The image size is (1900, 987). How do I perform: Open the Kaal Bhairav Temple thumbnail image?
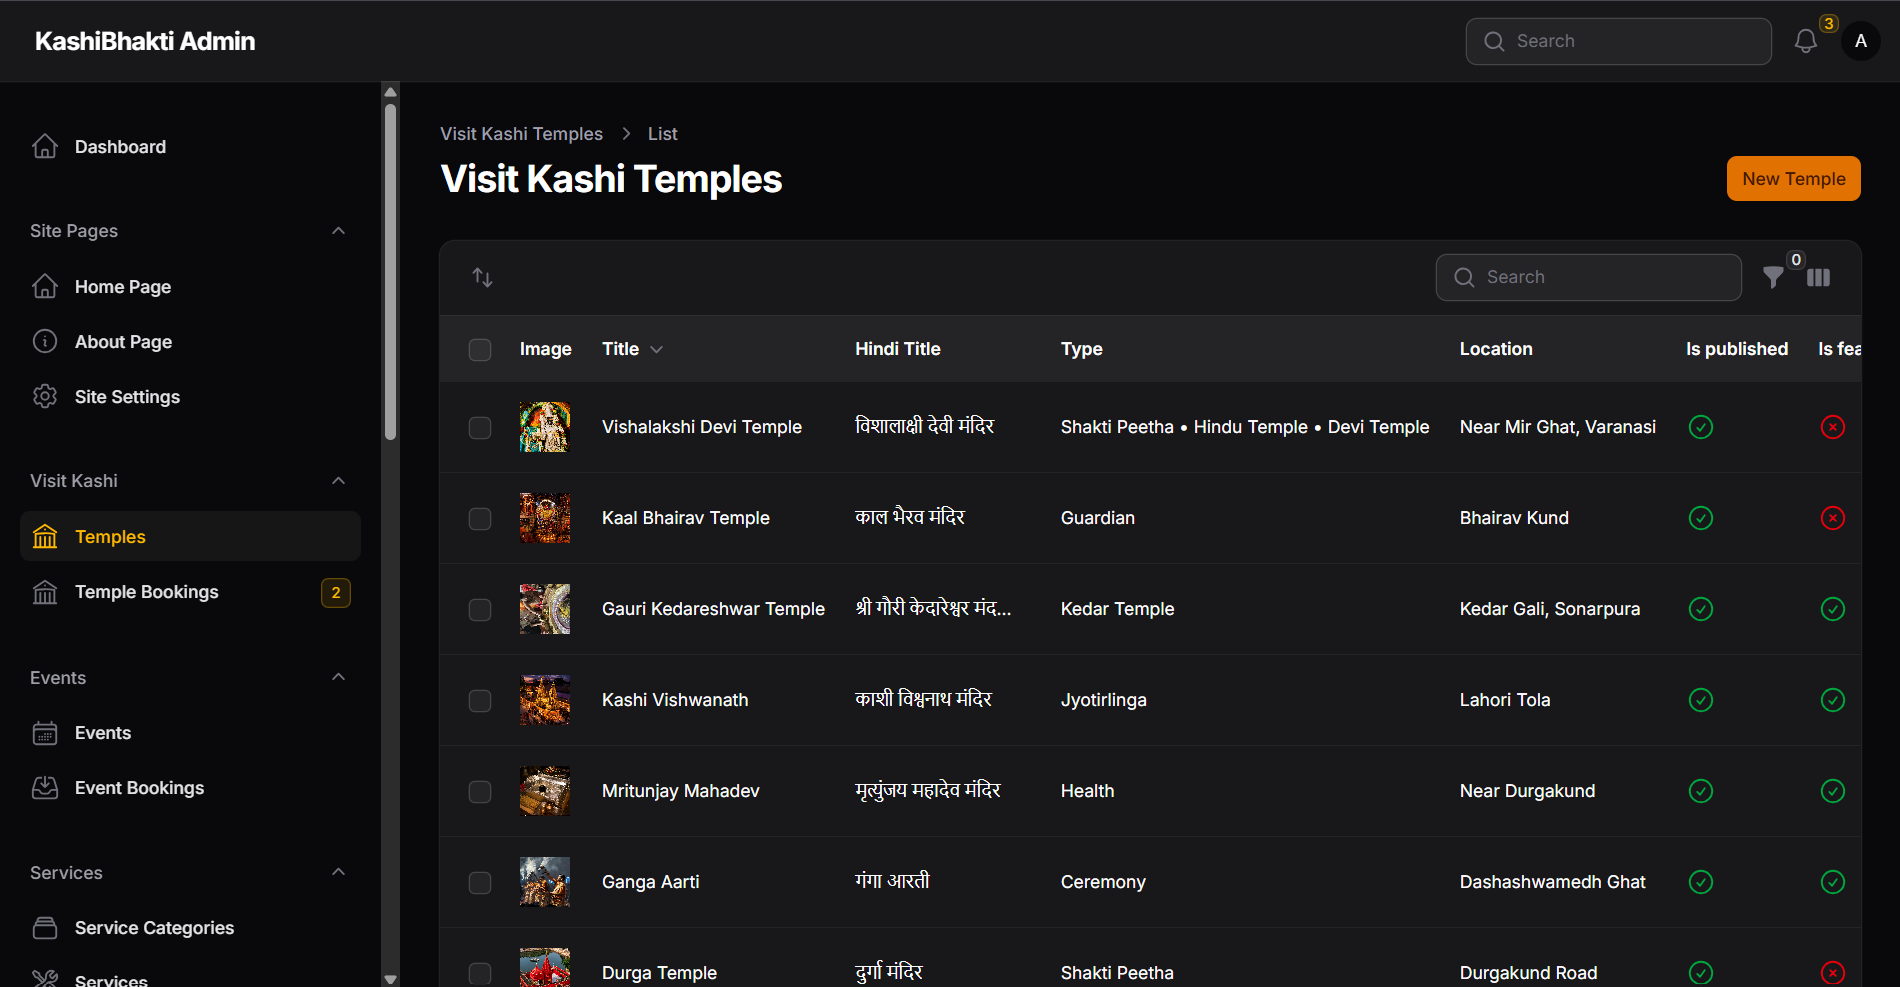[545, 518]
